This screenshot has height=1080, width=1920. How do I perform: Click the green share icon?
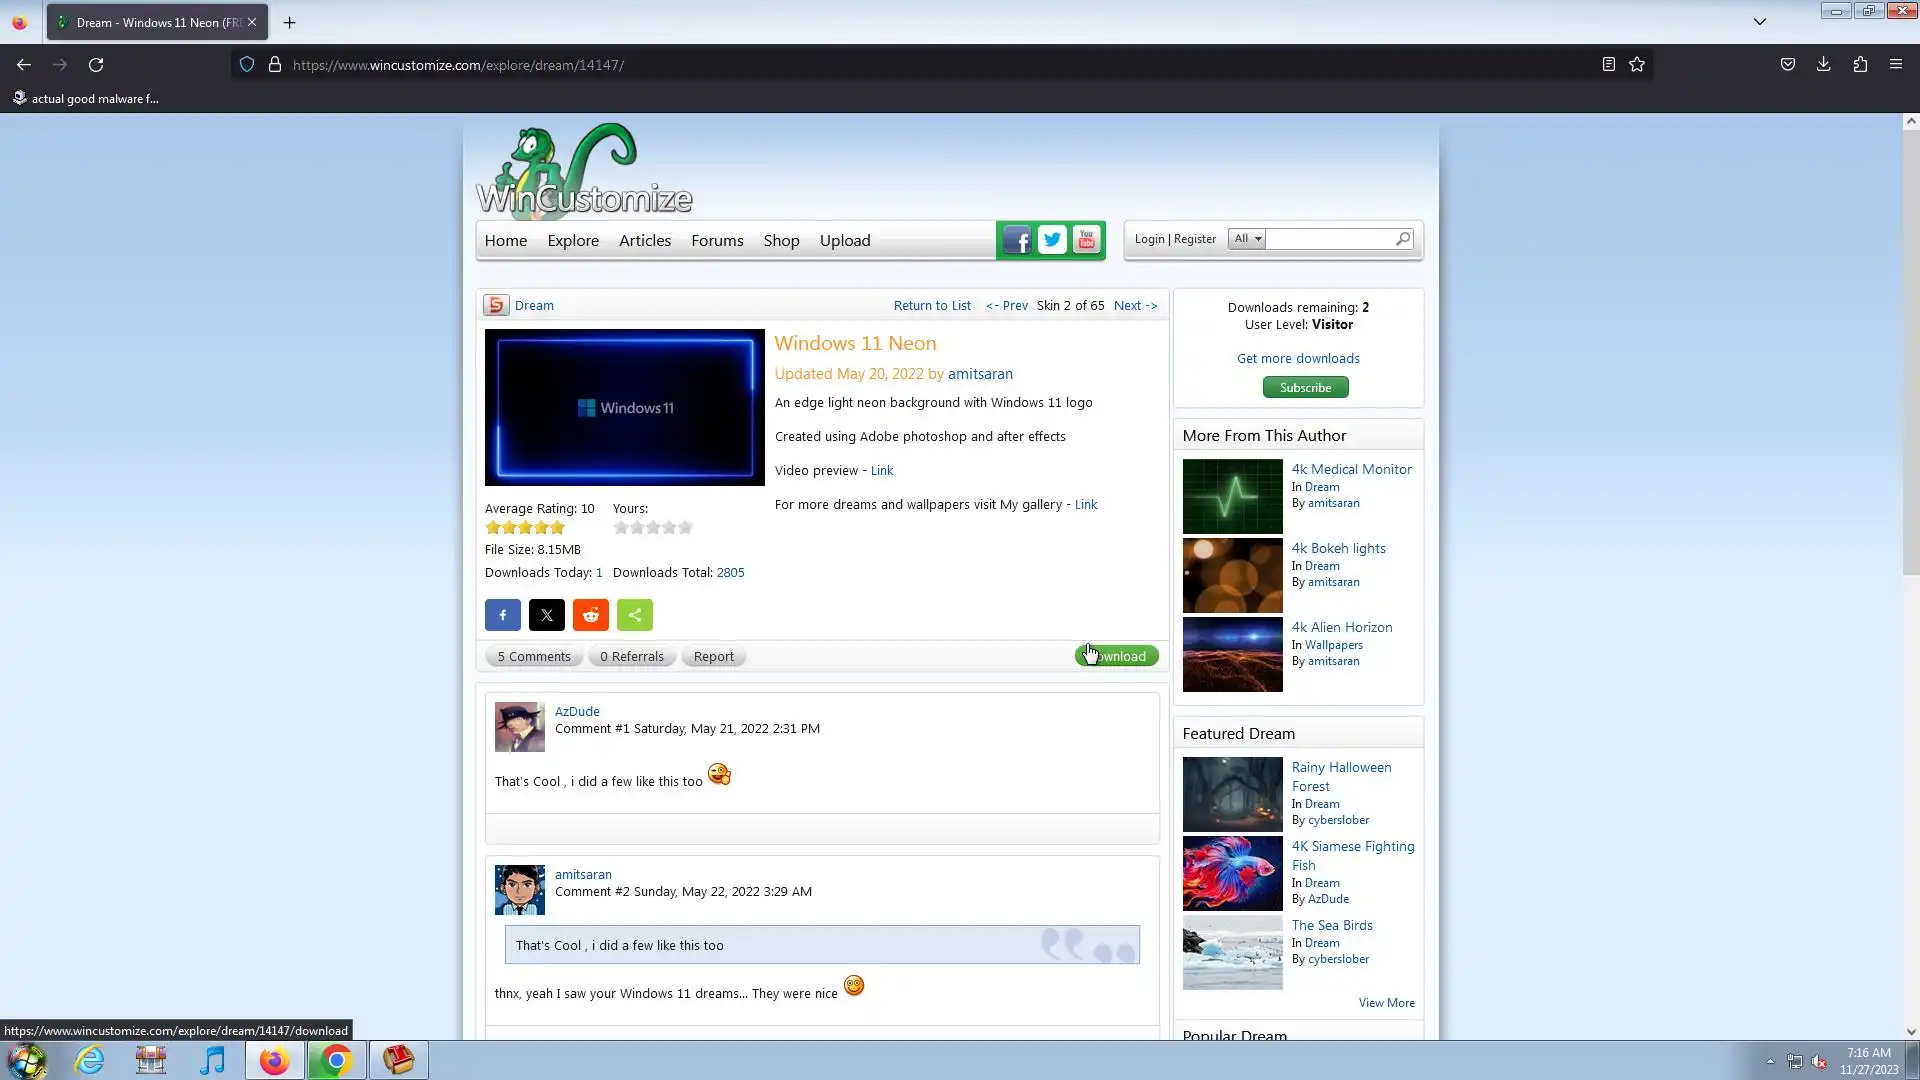(634, 615)
